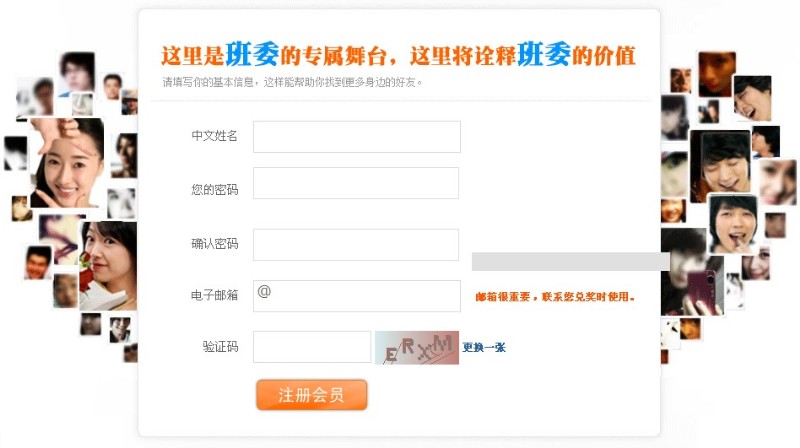Viewport: 800px width, 448px height.
Task: Click the 验证码 label text
Action: tap(220, 347)
